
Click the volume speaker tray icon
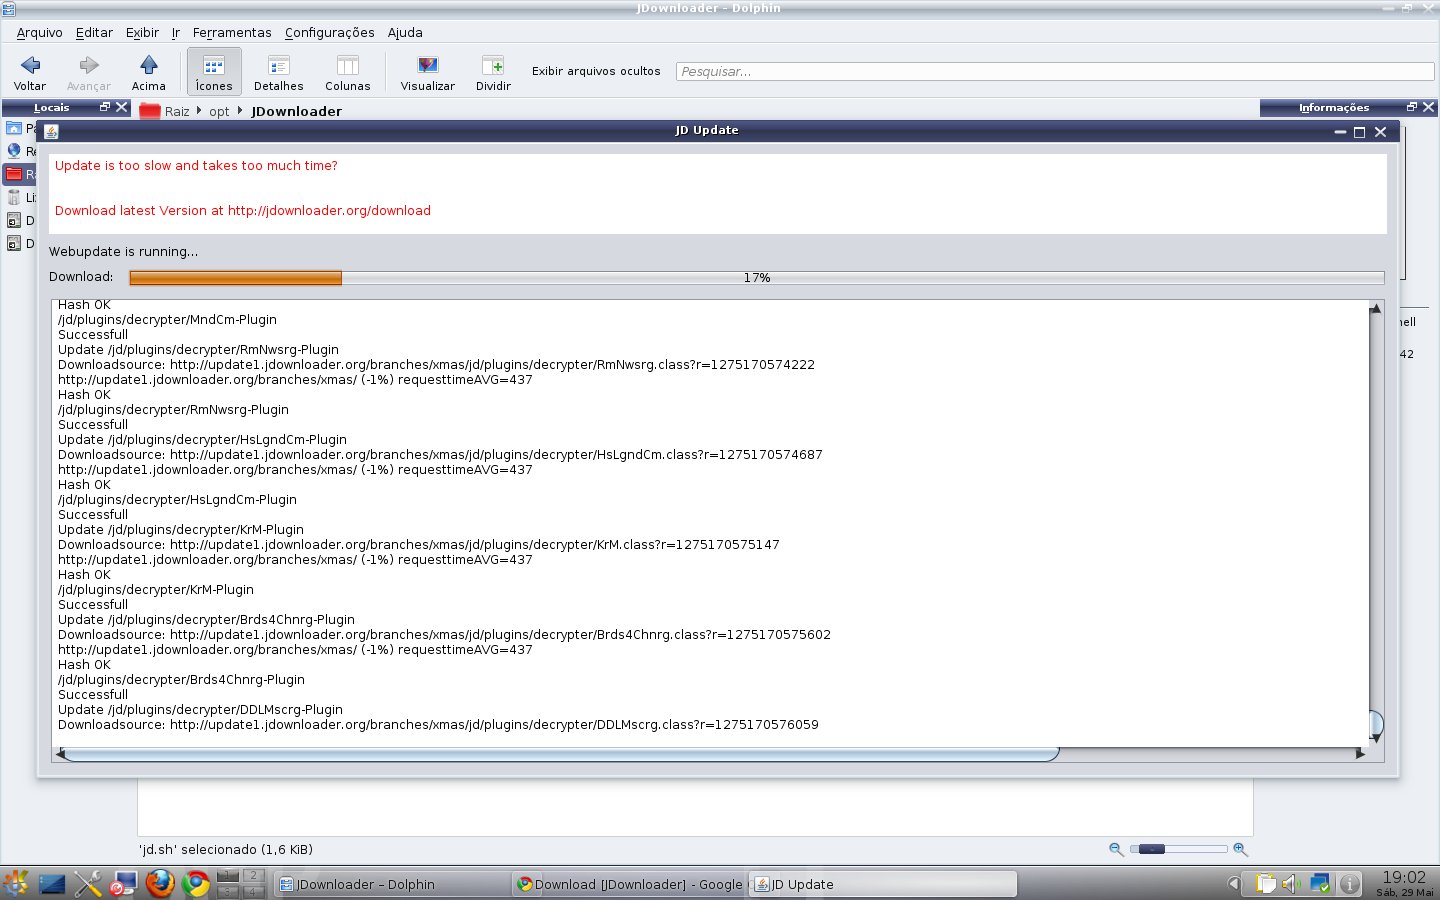[1290, 884]
